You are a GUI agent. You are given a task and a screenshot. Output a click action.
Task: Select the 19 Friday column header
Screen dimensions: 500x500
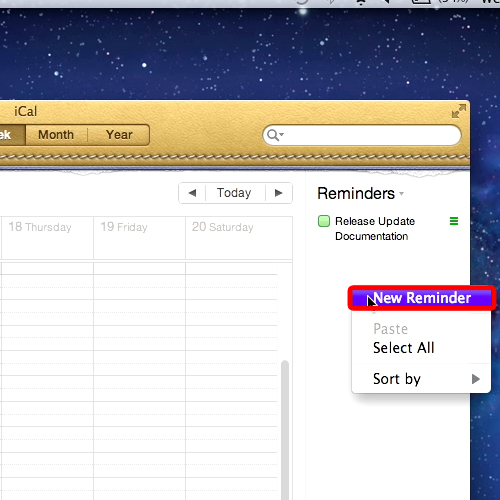click(x=139, y=237)
